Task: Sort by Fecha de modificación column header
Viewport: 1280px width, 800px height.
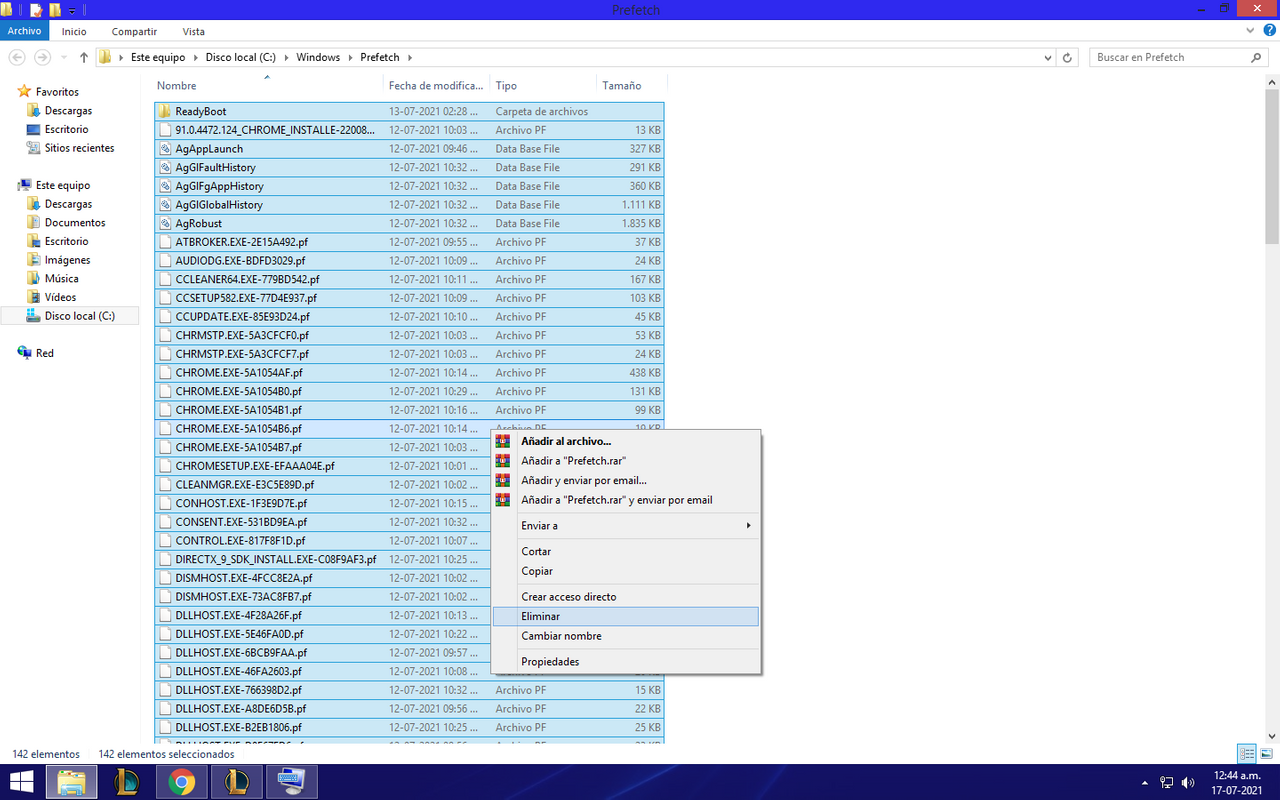Action: click(437, 86)
